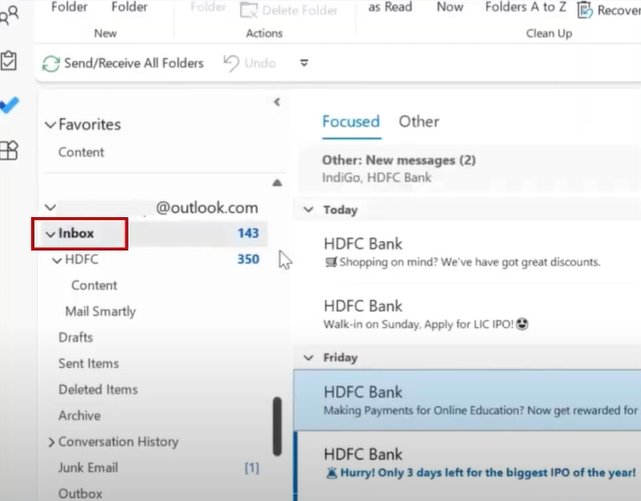Switch to the Focused tab
The width and height of the screenshot is (641, 501).
351,122
